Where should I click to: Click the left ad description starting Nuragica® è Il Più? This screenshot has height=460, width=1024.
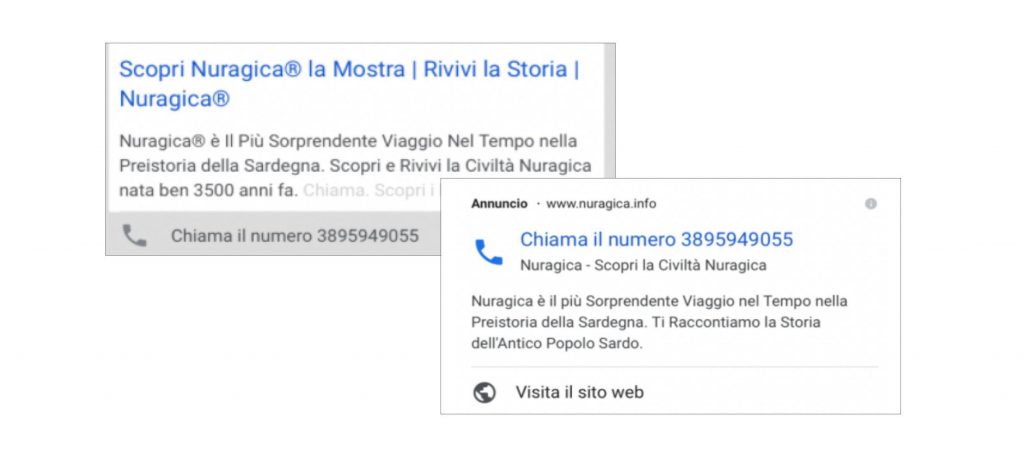pos(355,166)
